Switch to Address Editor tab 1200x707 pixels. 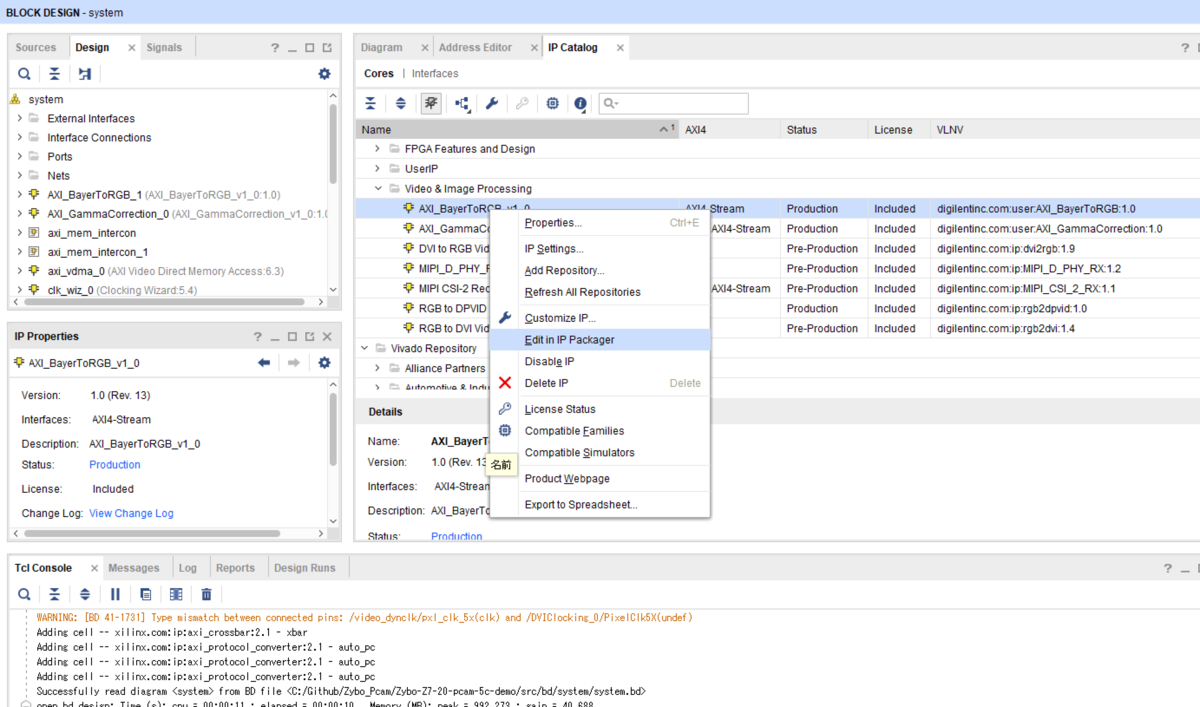(x=475, y=47)
